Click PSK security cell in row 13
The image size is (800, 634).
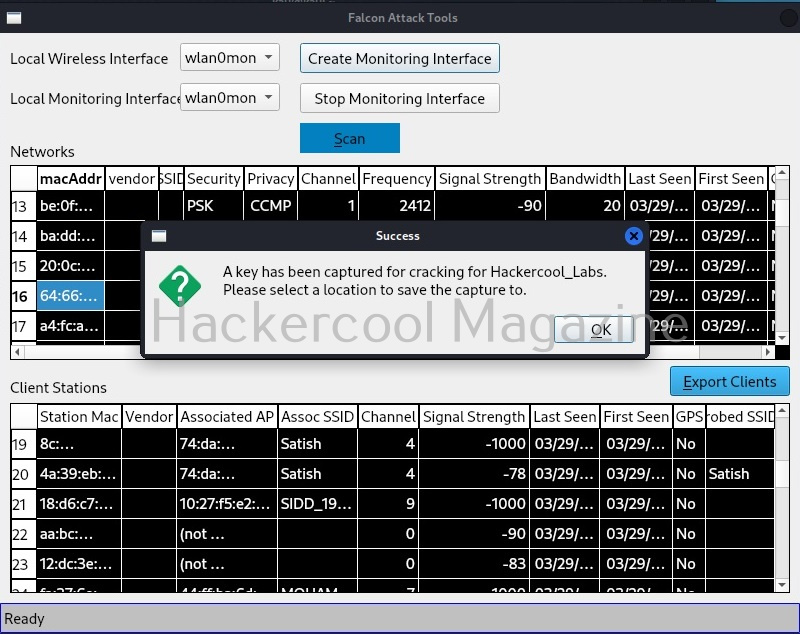pos(214,206)
